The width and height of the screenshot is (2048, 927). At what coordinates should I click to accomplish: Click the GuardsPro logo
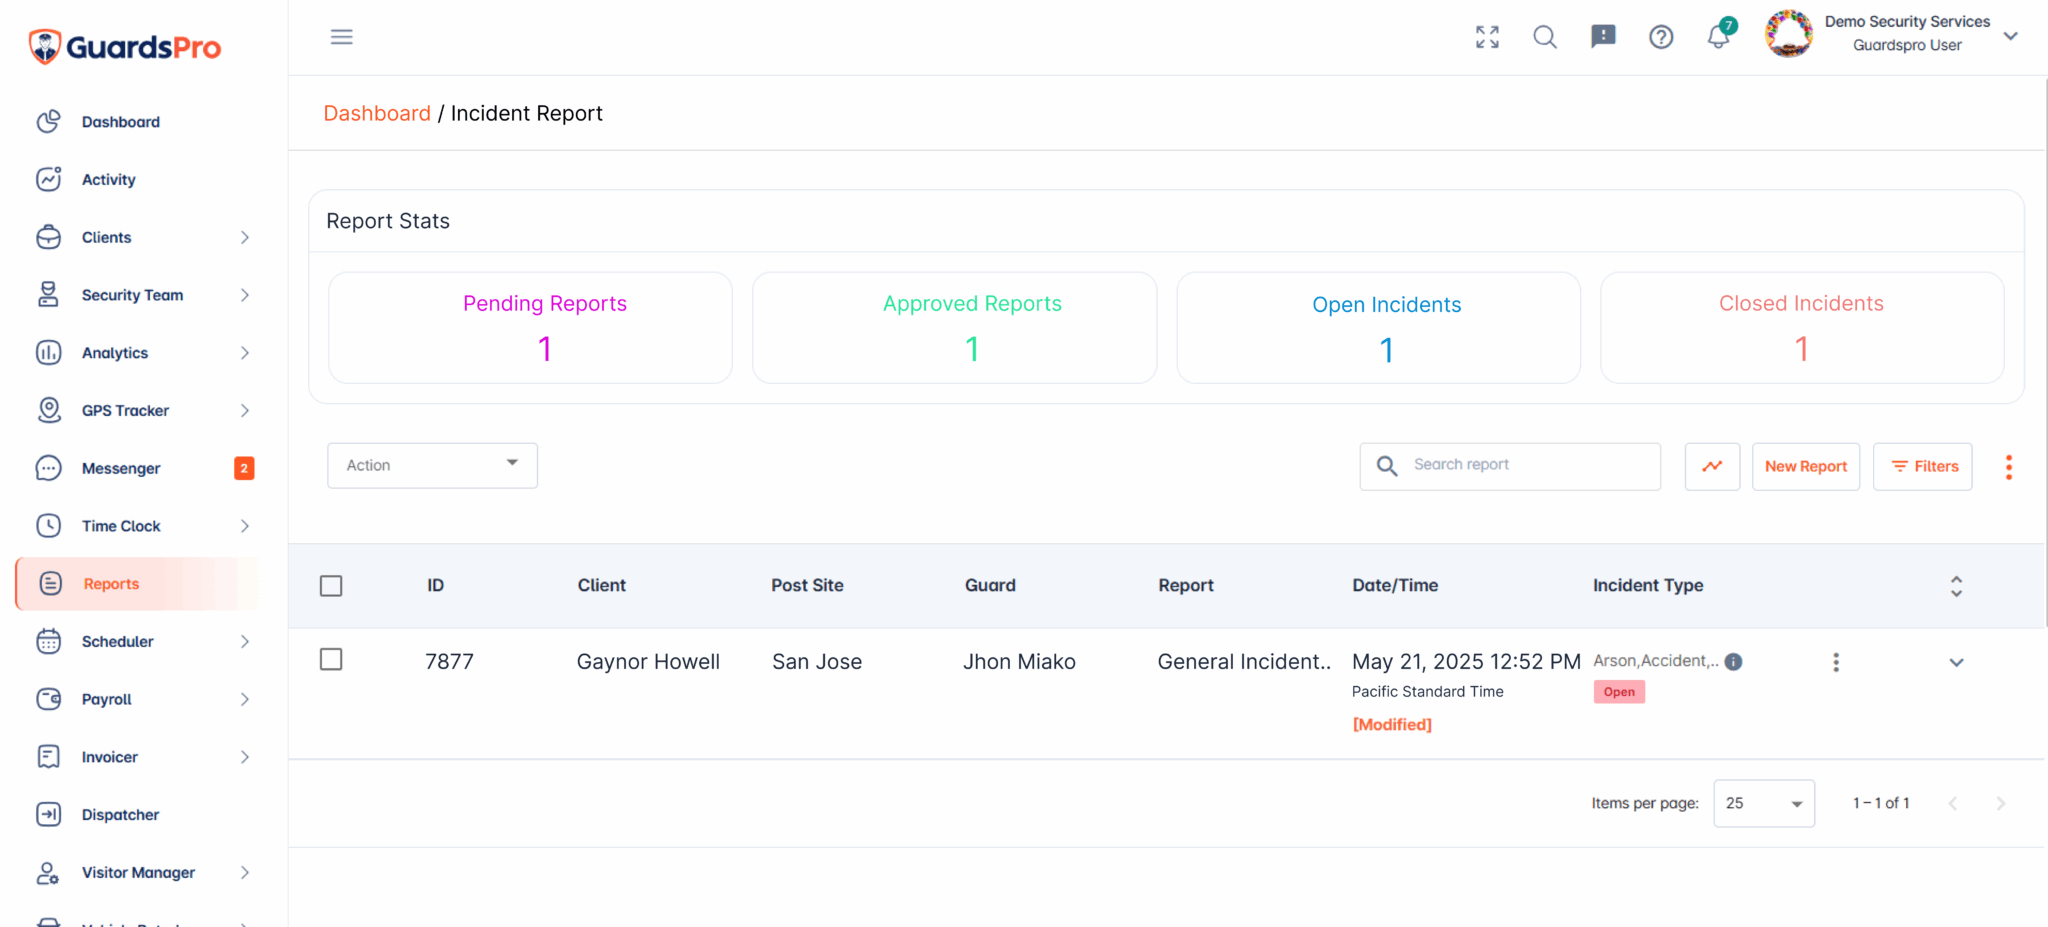click(x=125, y=47)
